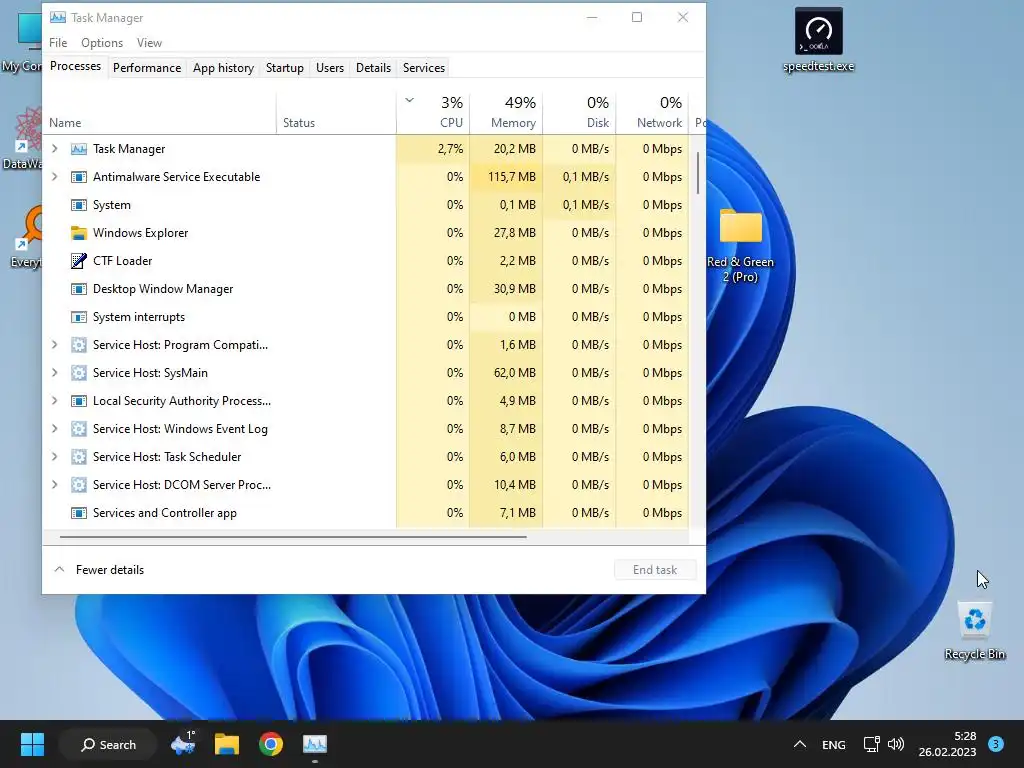Click the Service Host: Windows Event Log icon
Viewport: 1024px width, 768px height.
tap(78, 429)
